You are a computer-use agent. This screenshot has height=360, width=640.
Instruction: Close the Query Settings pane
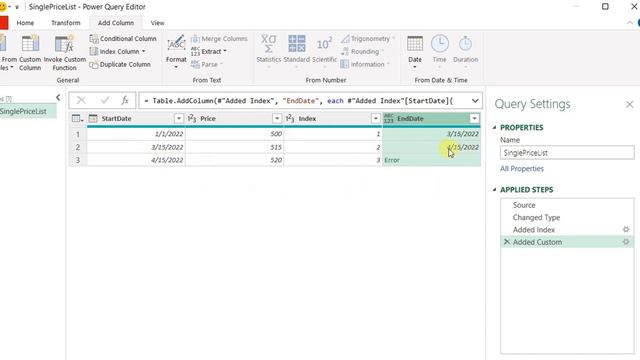[629, 105]
